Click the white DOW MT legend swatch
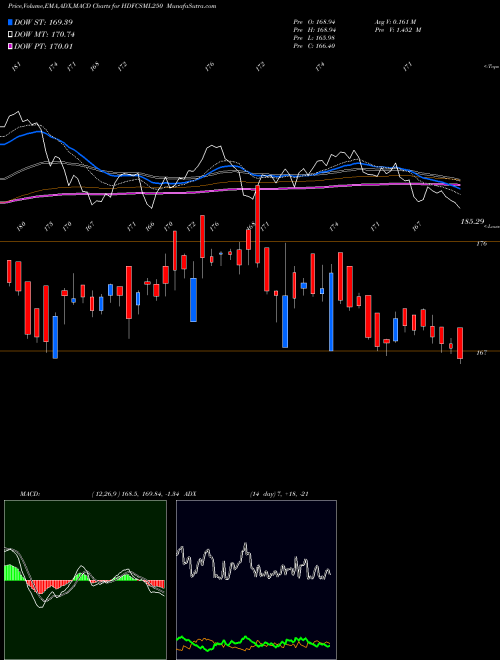Viewport: 500px width, 660px height. [11, 35]
